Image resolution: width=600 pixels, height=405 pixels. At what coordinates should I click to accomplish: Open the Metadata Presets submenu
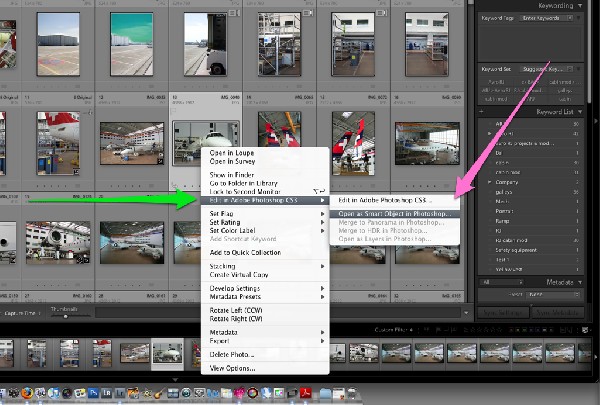point(265,297)
